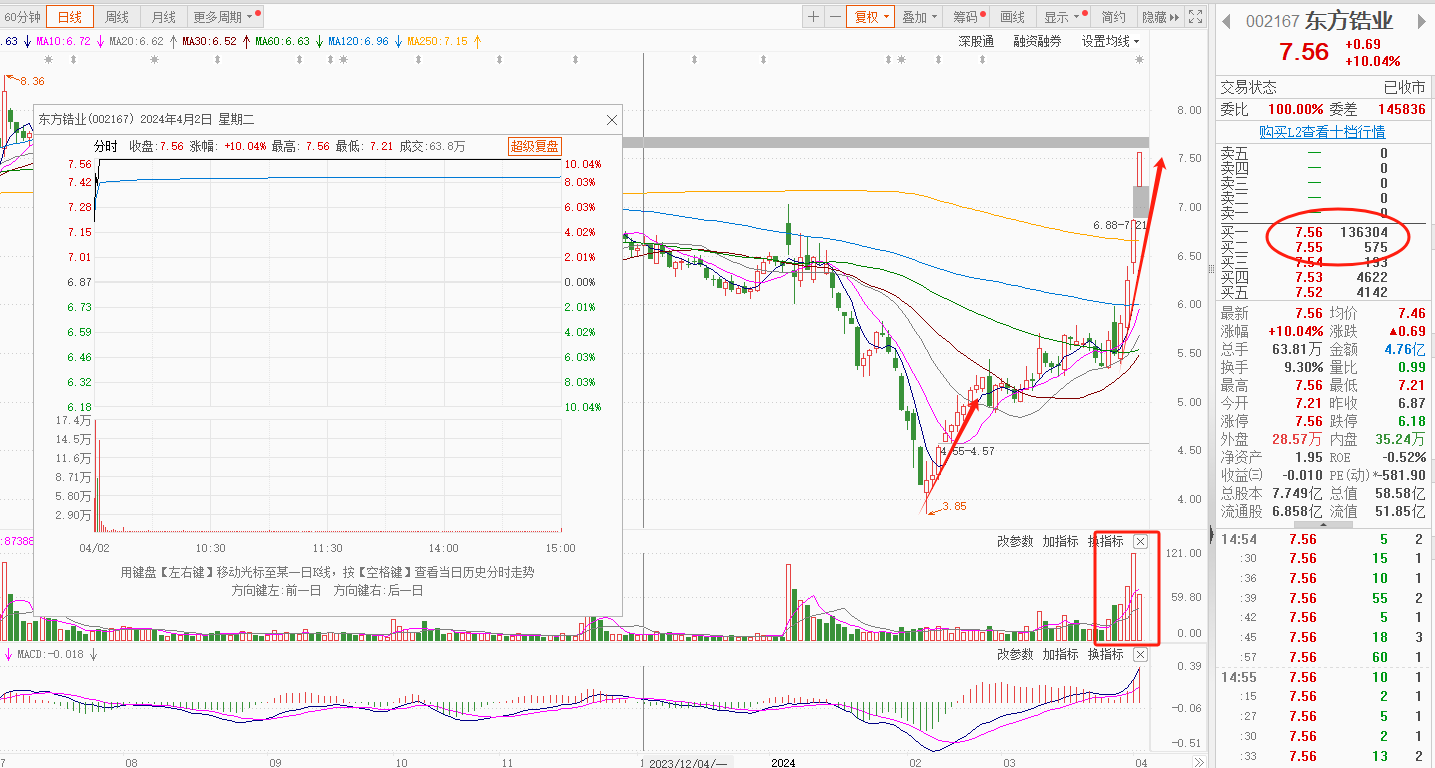Click the 14:55 tick trade row
The image size is (1435, 768).
tap(1322, 677)
